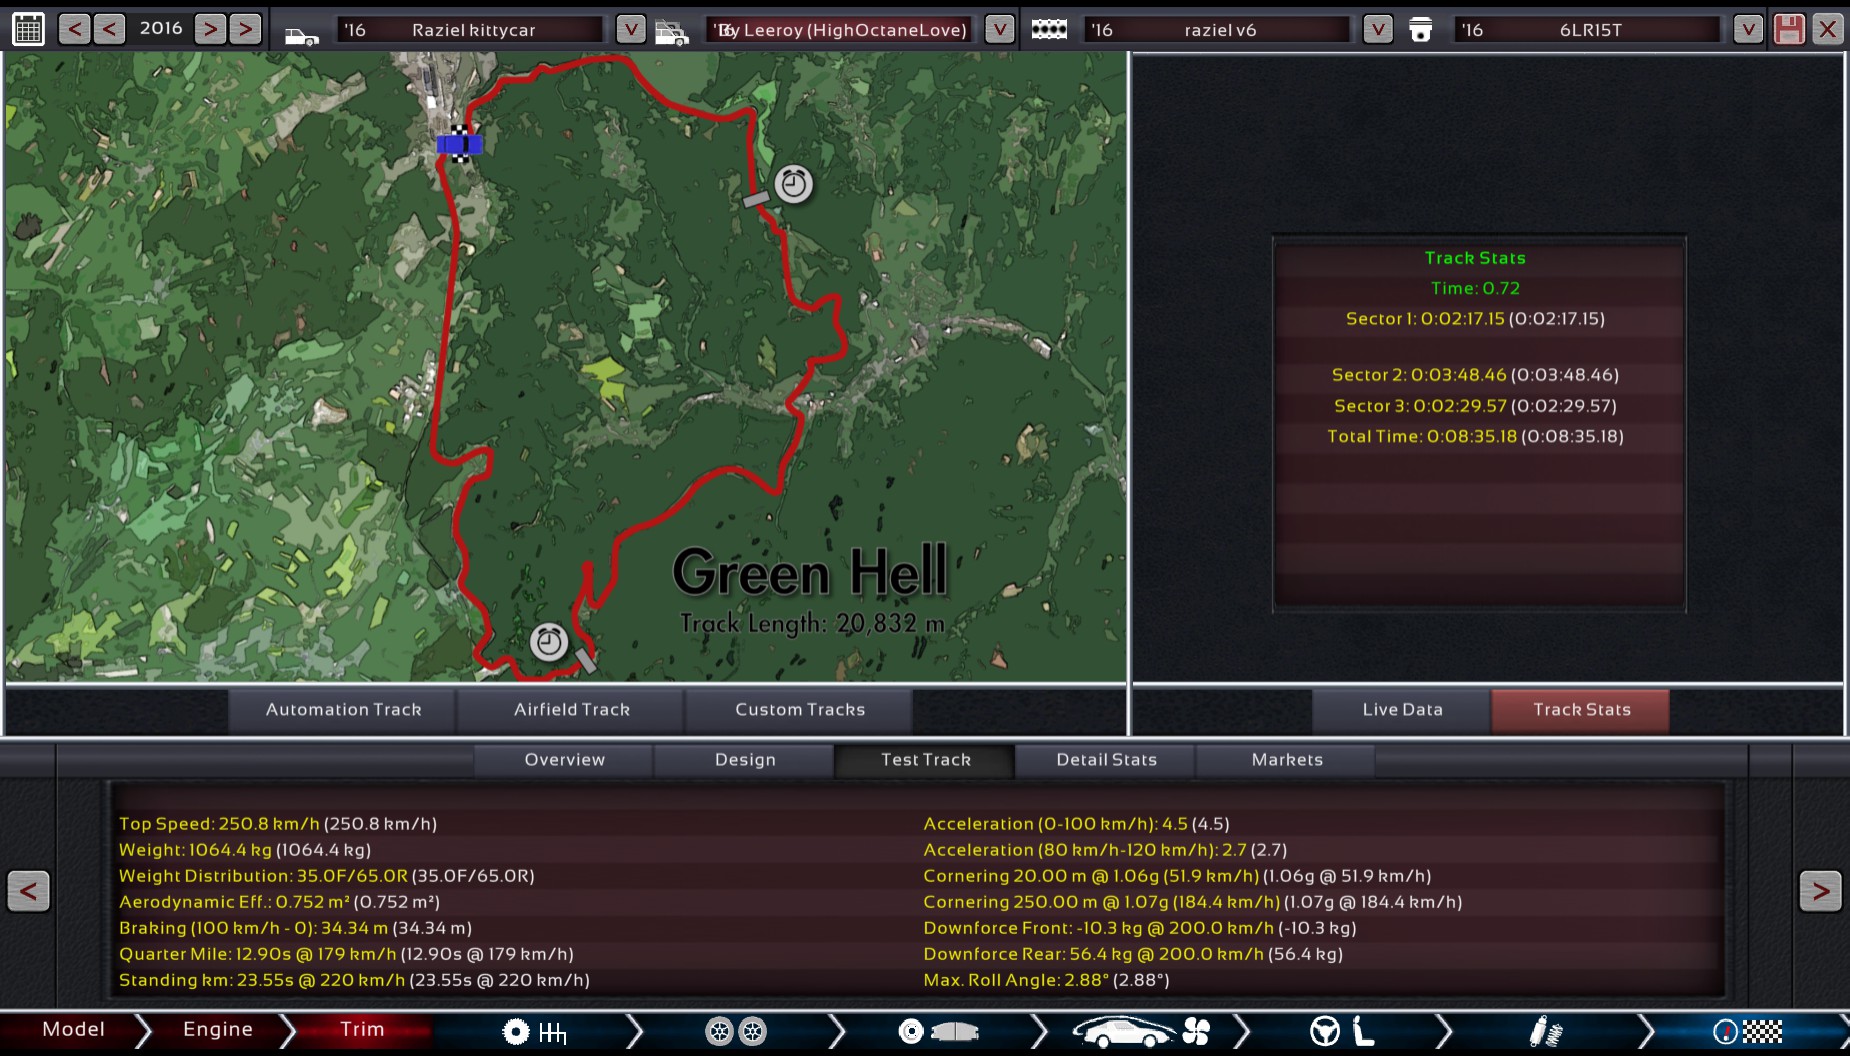
Task: Click the Top Speed: 250.8 km/h stat
Action: (x=278, y=824)
